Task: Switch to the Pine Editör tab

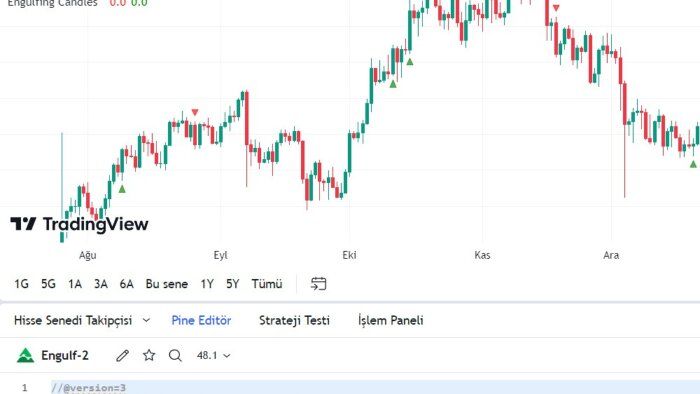Action: pos(201,320)
